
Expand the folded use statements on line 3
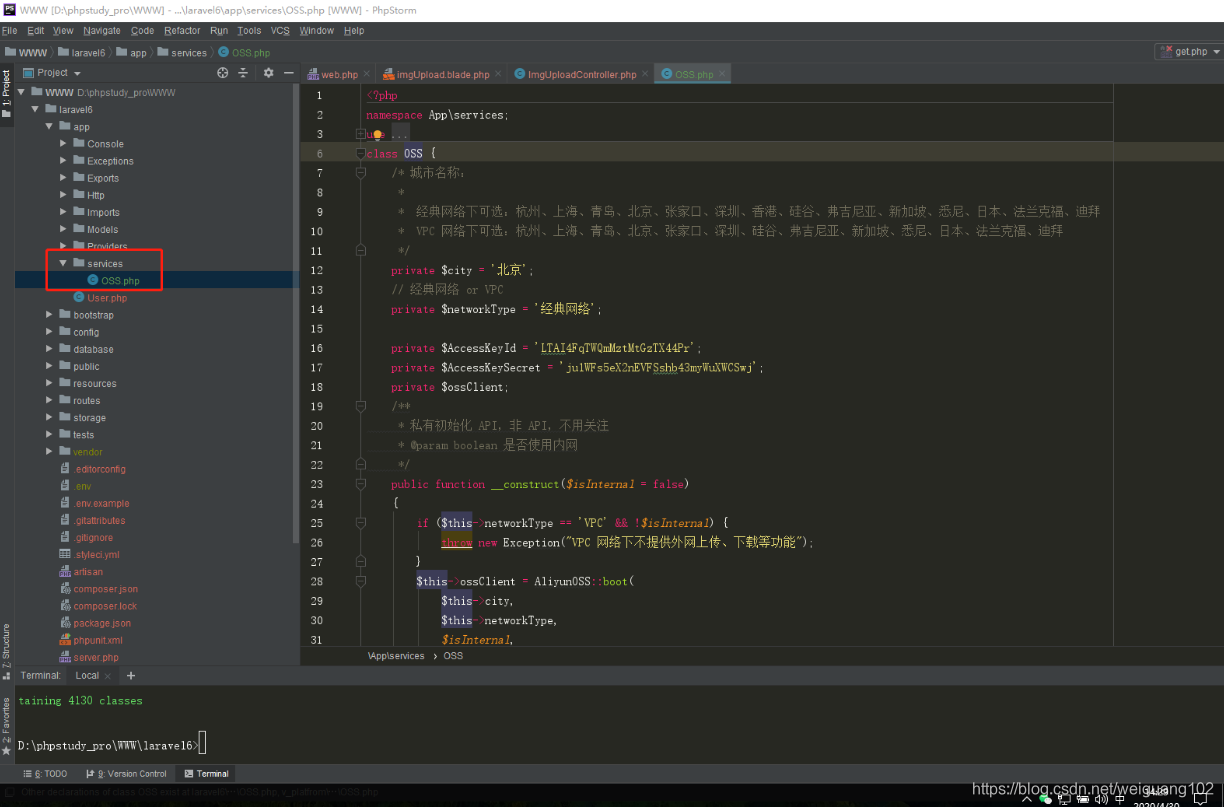click(x=360, y=134)
